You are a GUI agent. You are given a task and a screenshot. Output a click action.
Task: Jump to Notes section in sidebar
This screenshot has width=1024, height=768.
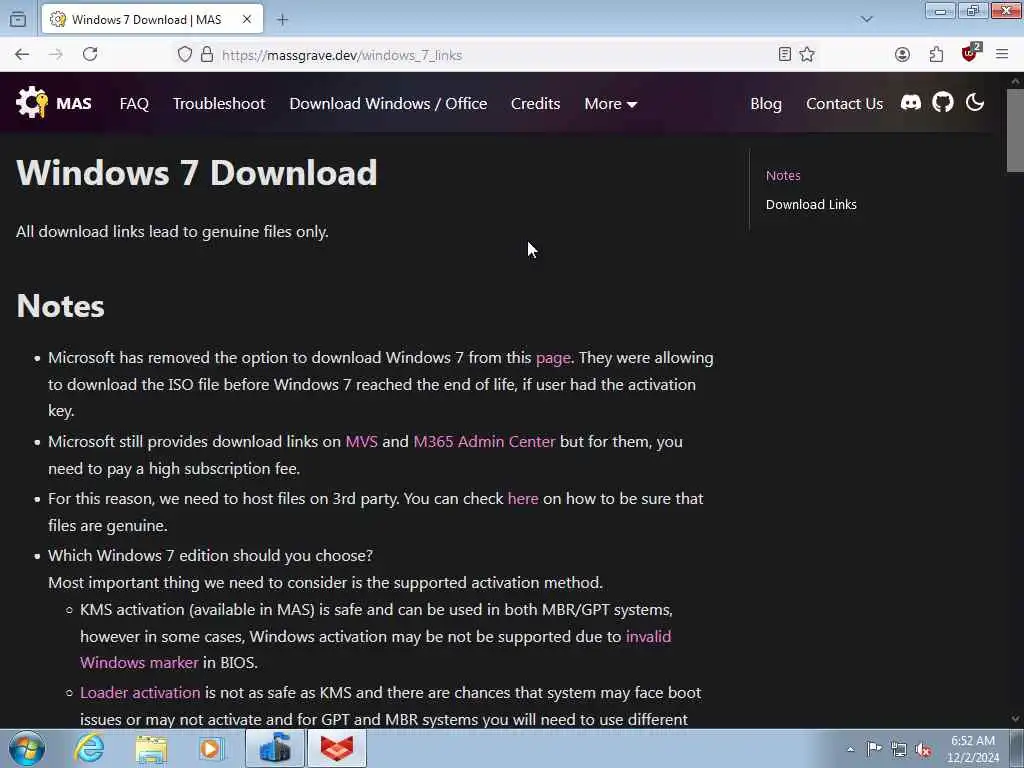(x=783, y=175)
